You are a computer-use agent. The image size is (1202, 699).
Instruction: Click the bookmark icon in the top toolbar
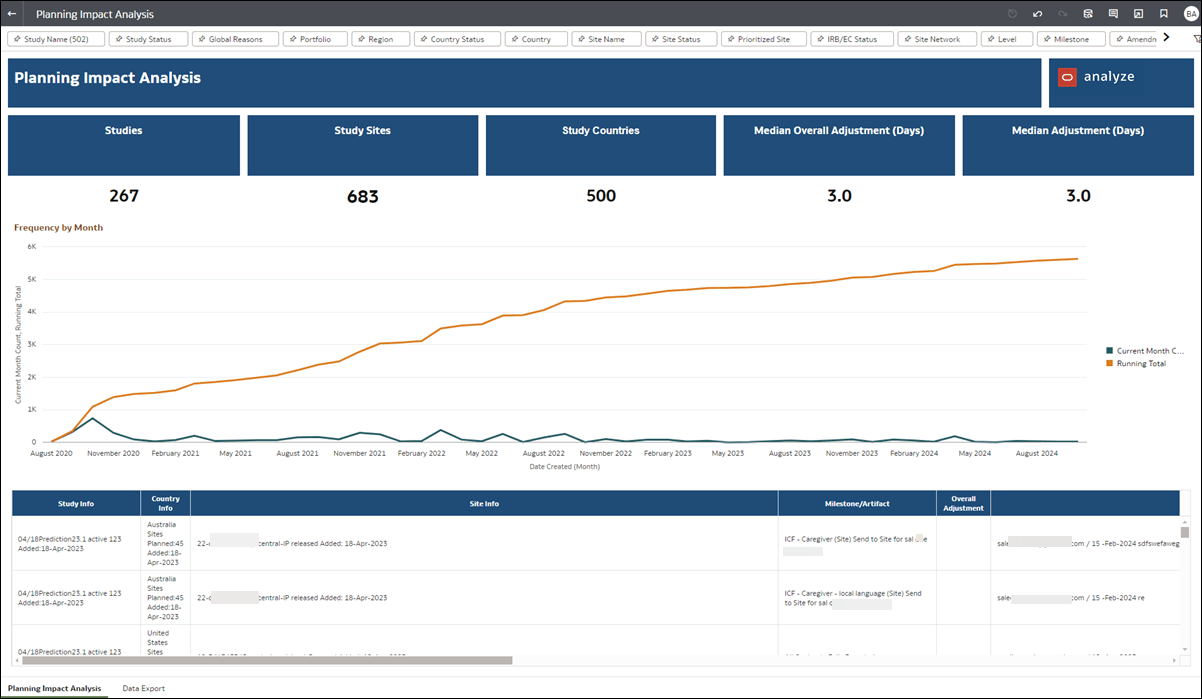tap(1163, 14)
